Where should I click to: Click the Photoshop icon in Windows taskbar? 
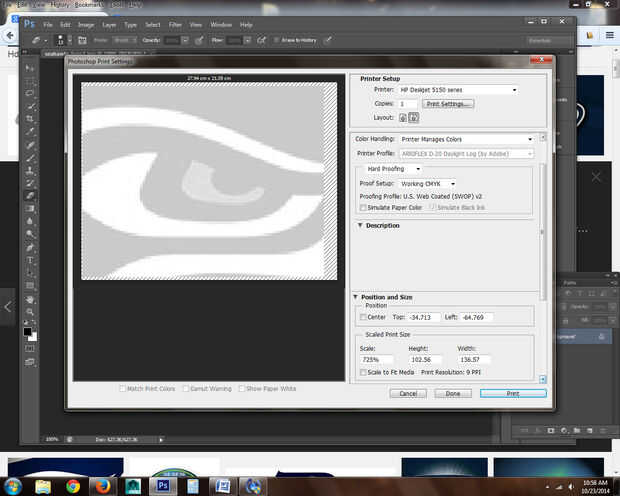point(162,485)
